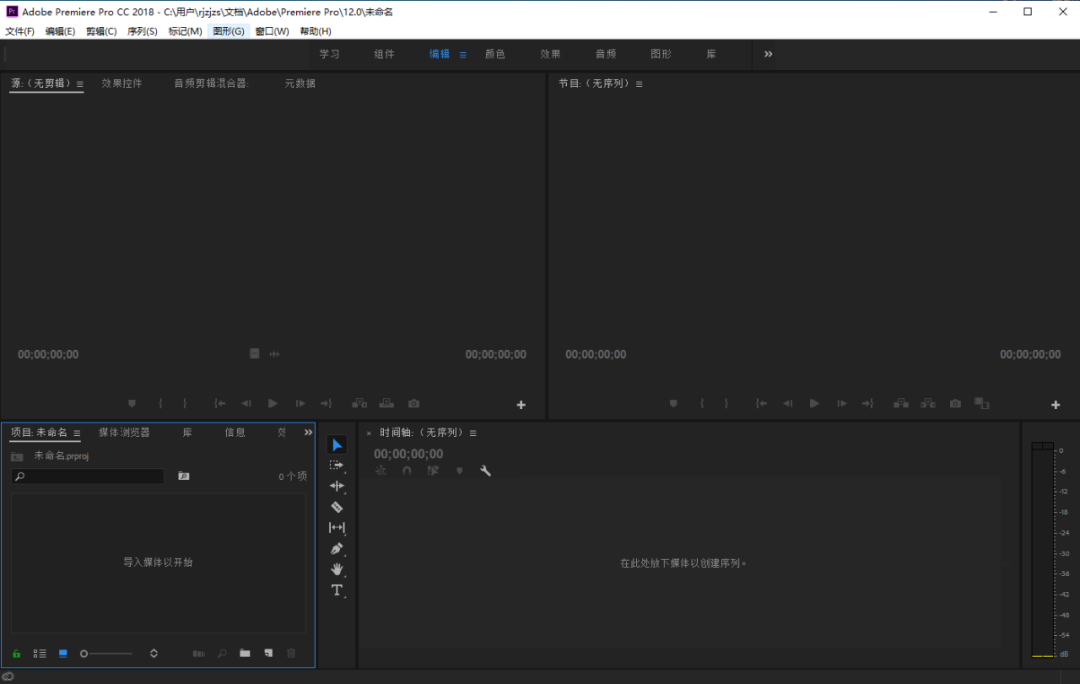The image size is (1080, 684).
Task: Click the New Bin folder icon in the project panel
Action: (245, 653)
